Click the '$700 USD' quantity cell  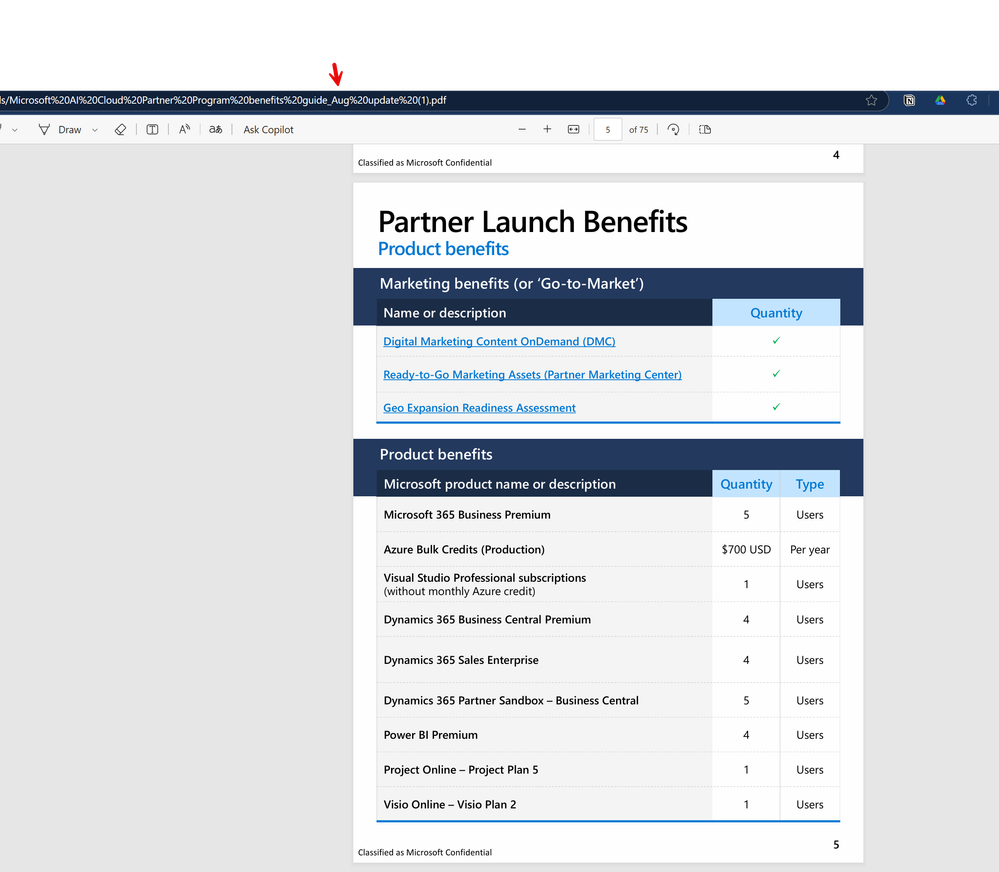pos(746,550)
